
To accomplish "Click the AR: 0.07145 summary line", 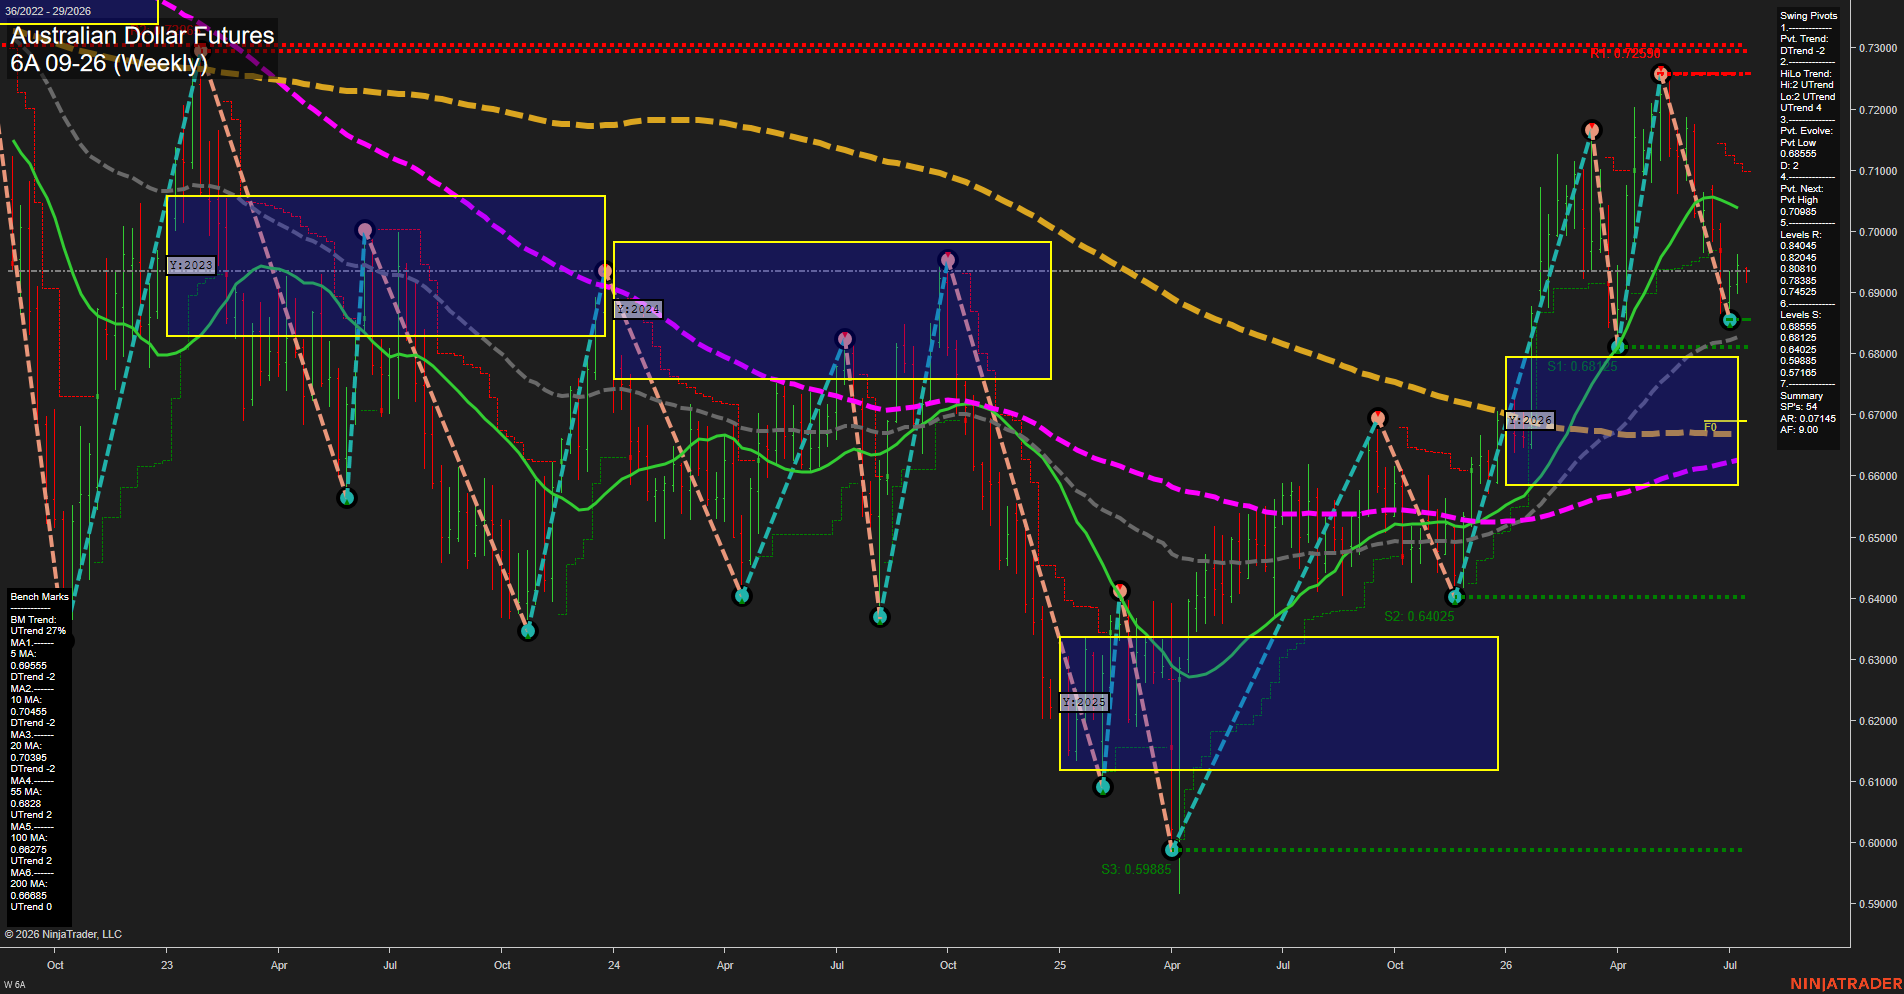I will (x=1808, y=419).
